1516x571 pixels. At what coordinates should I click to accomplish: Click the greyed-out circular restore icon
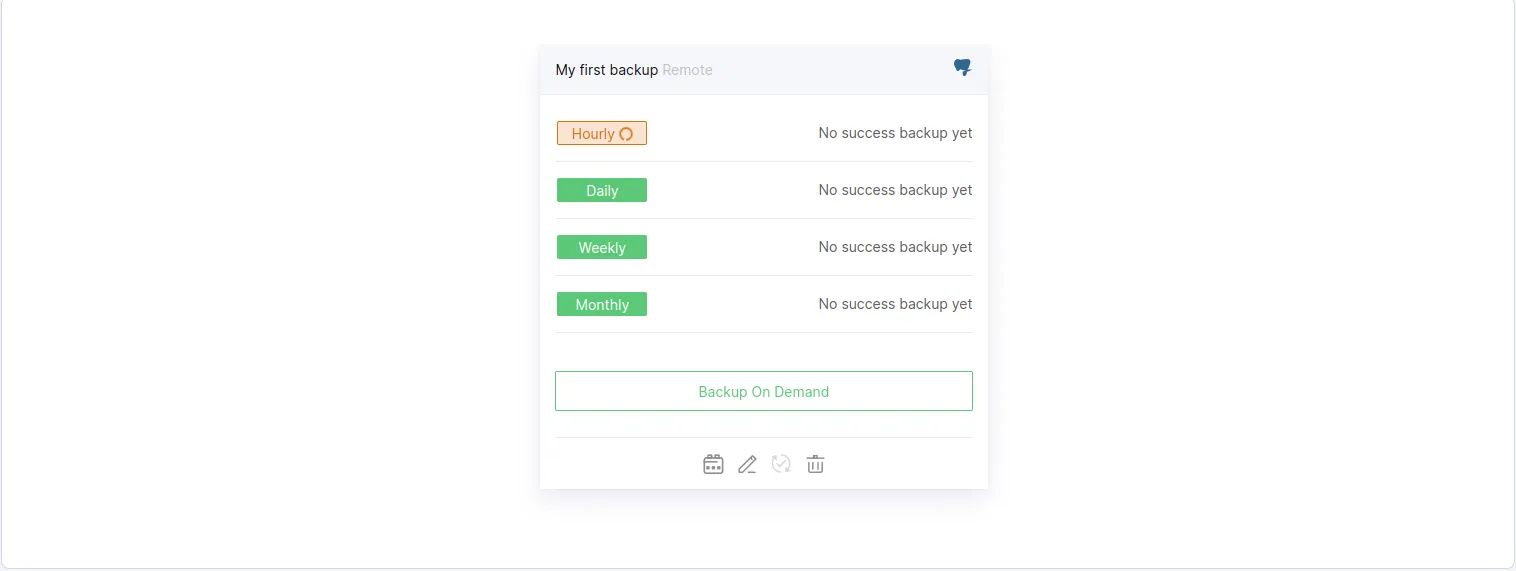[781, 464]
